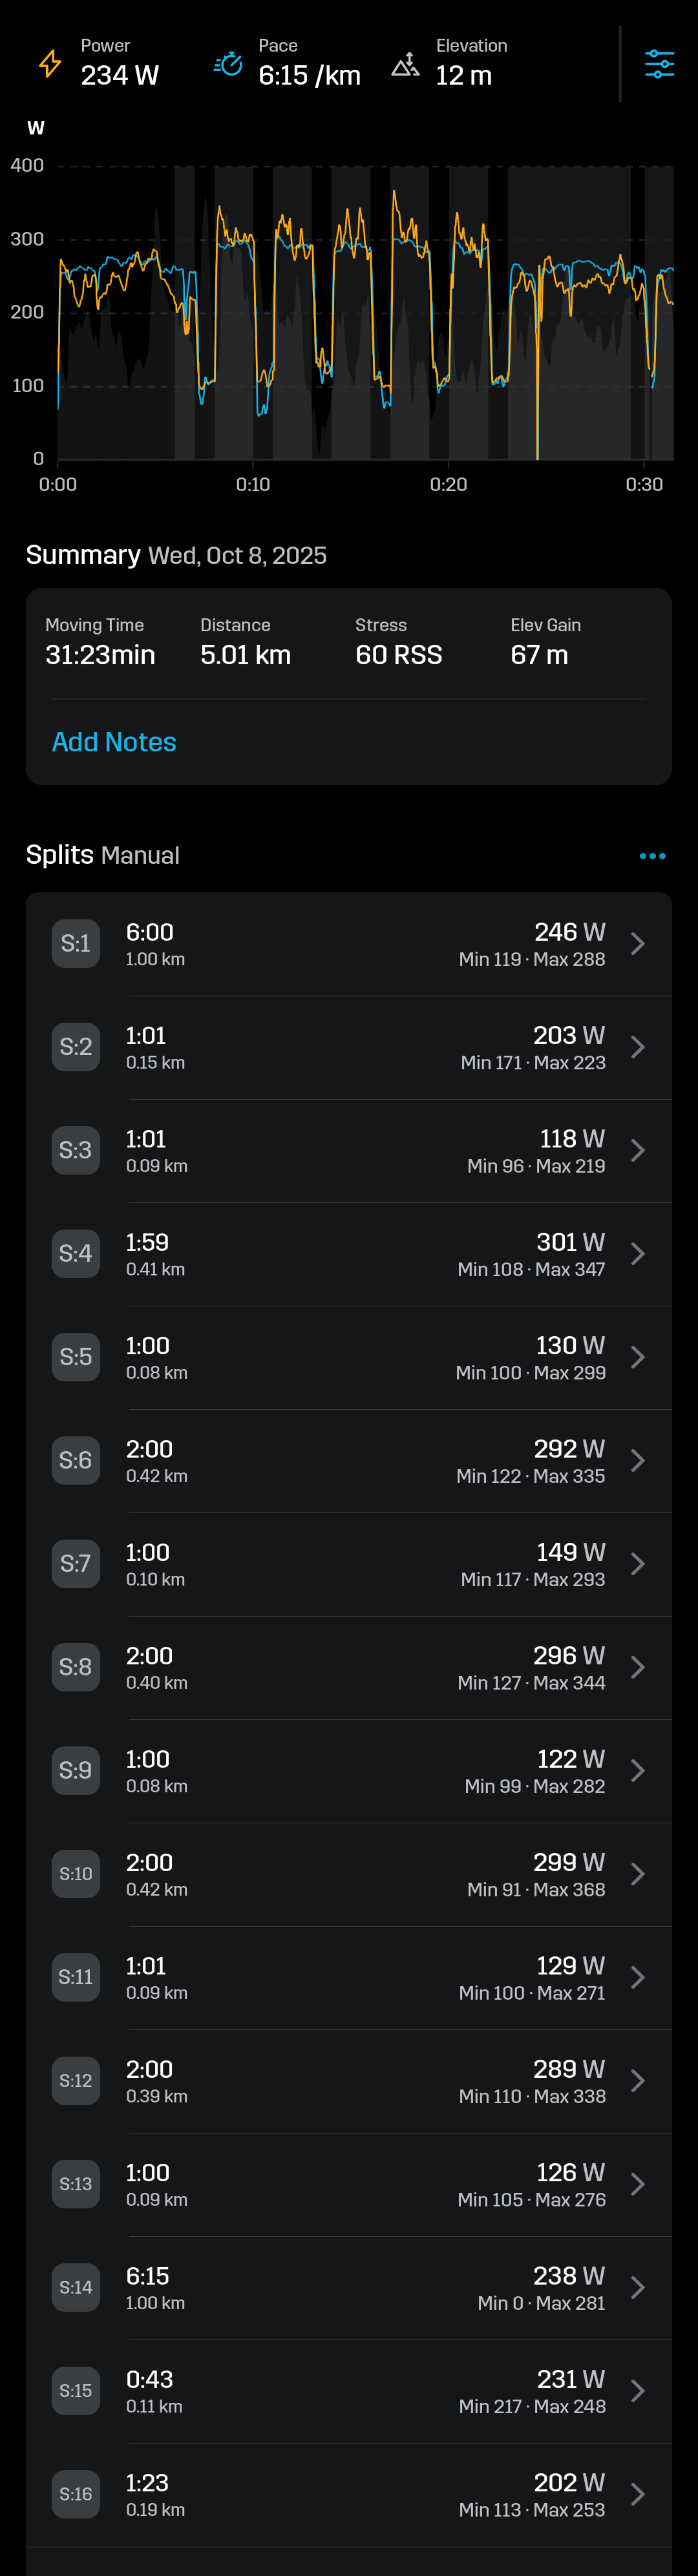
Task: Tap the Pace stopwatch icon
Action: click(228, 63)
